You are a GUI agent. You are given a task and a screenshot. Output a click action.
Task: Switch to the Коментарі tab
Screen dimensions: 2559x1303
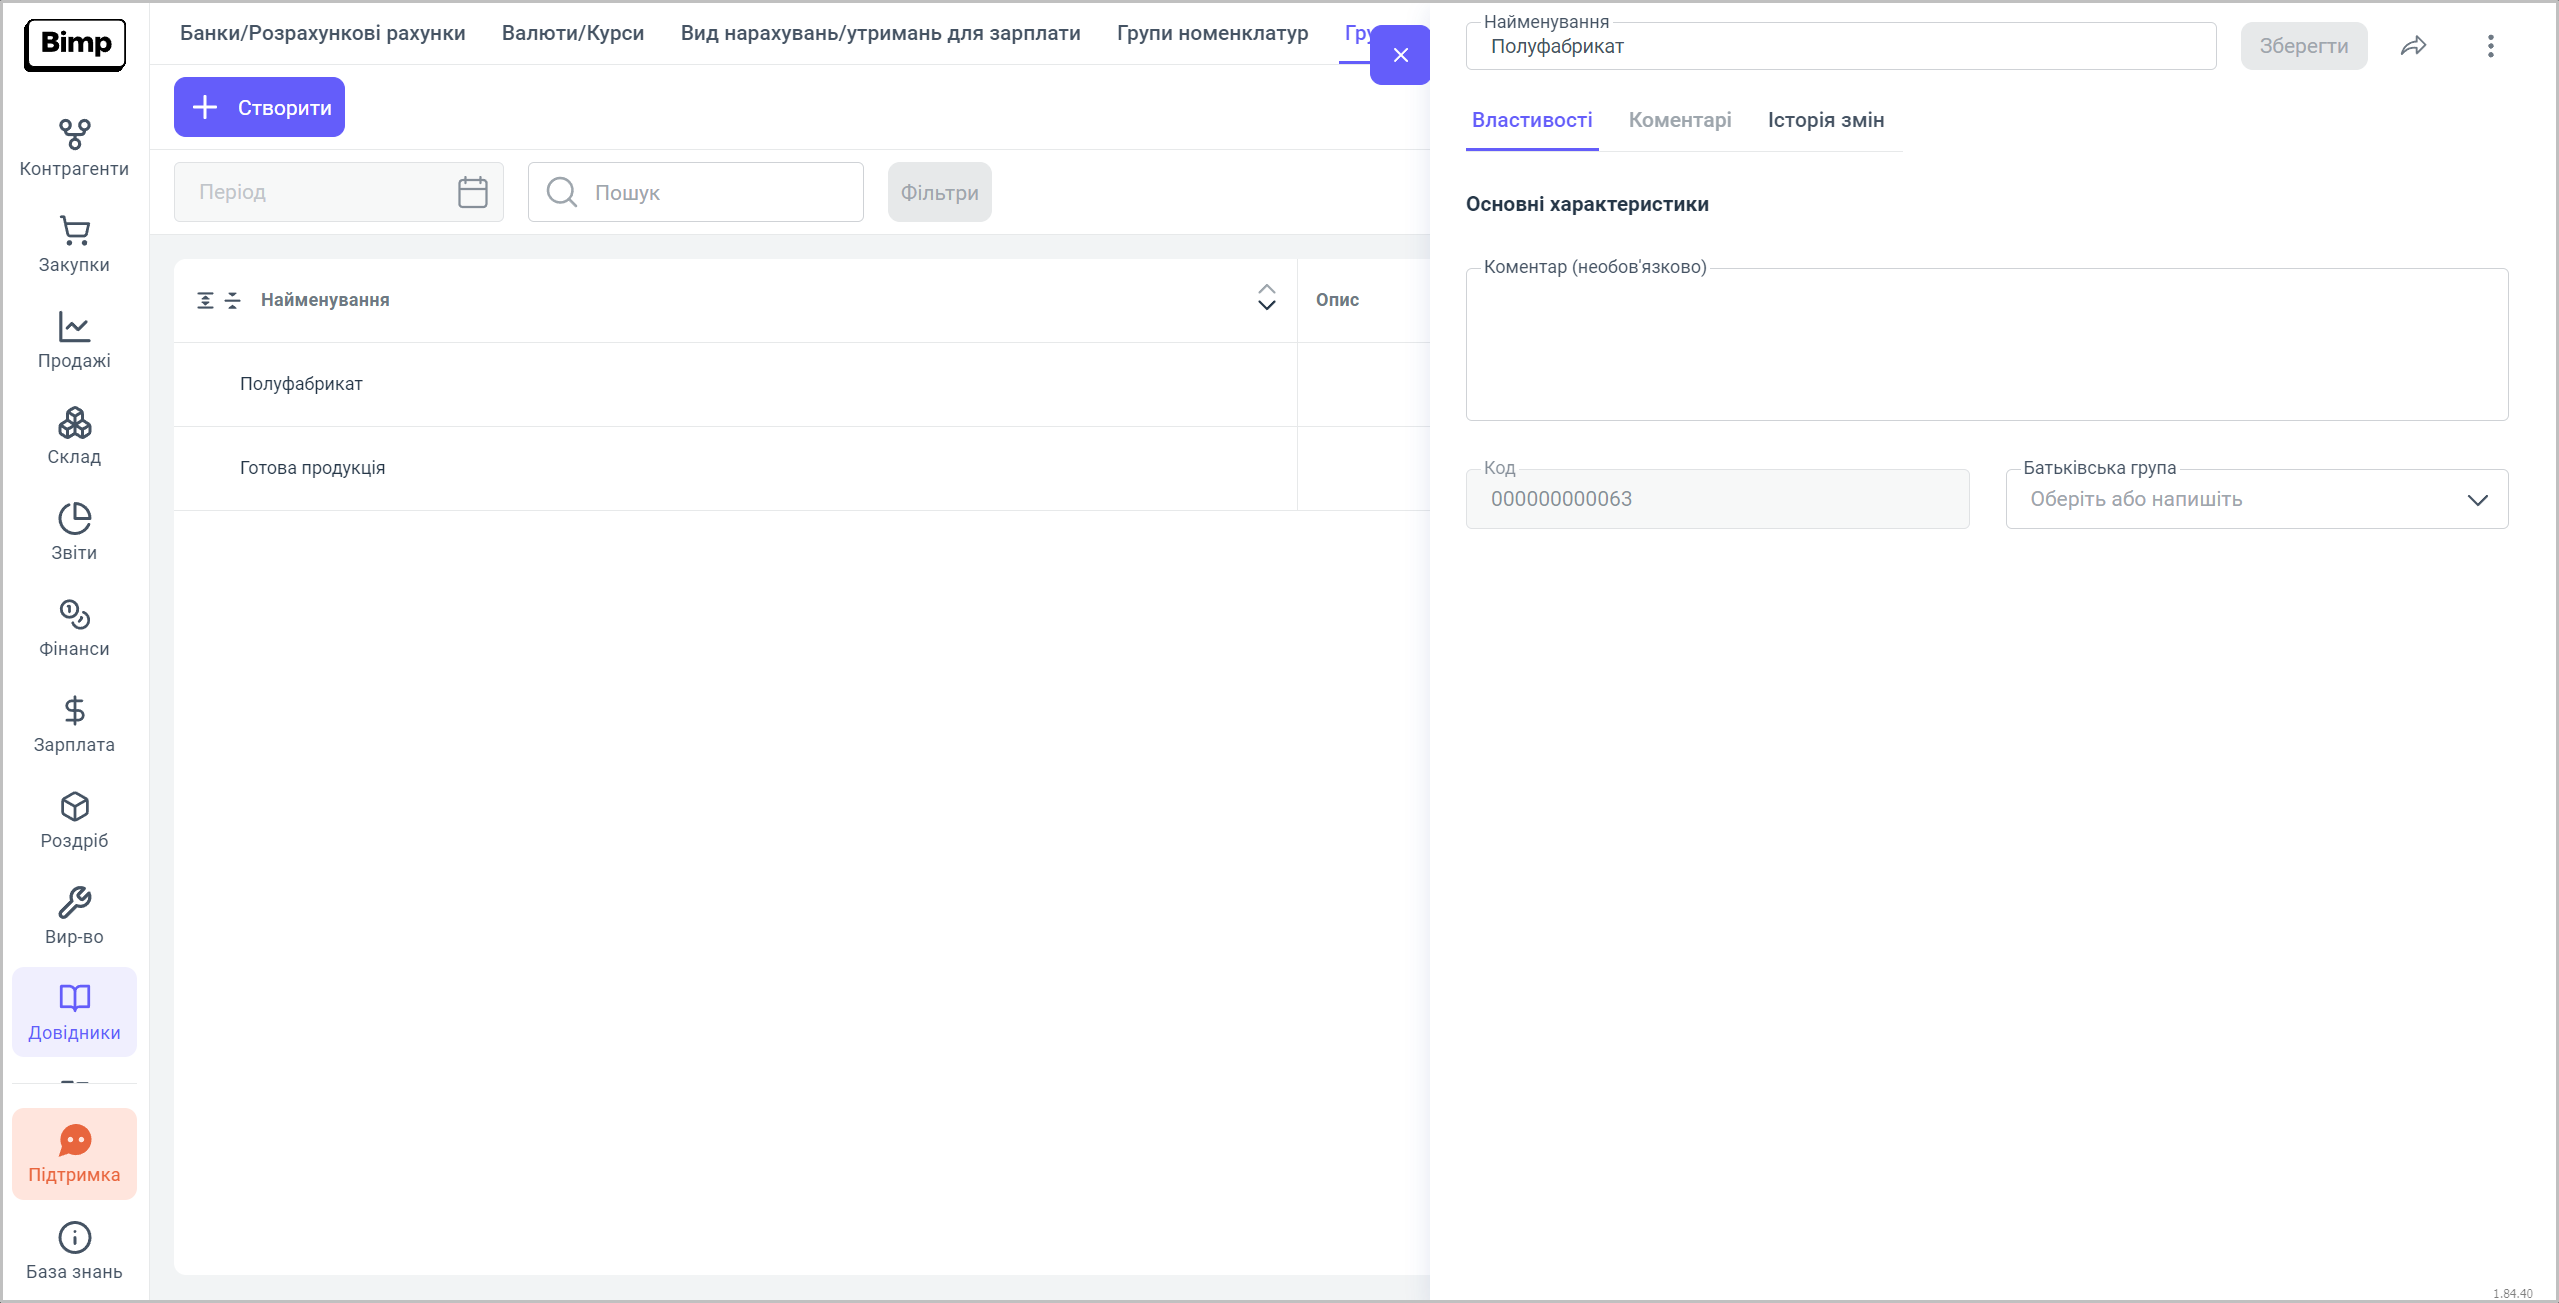[x=1679, y=120]
